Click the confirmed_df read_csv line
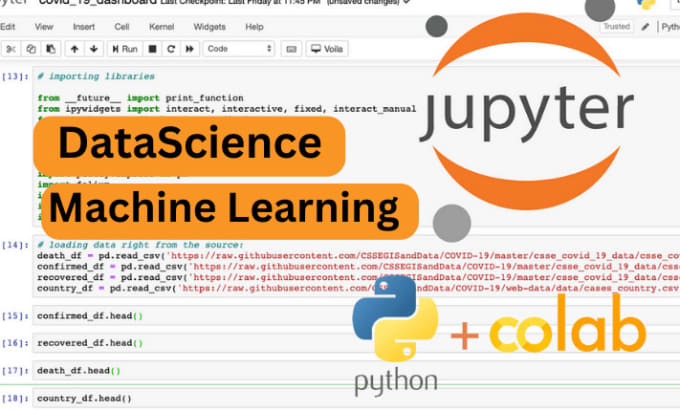 pos(358,267)
